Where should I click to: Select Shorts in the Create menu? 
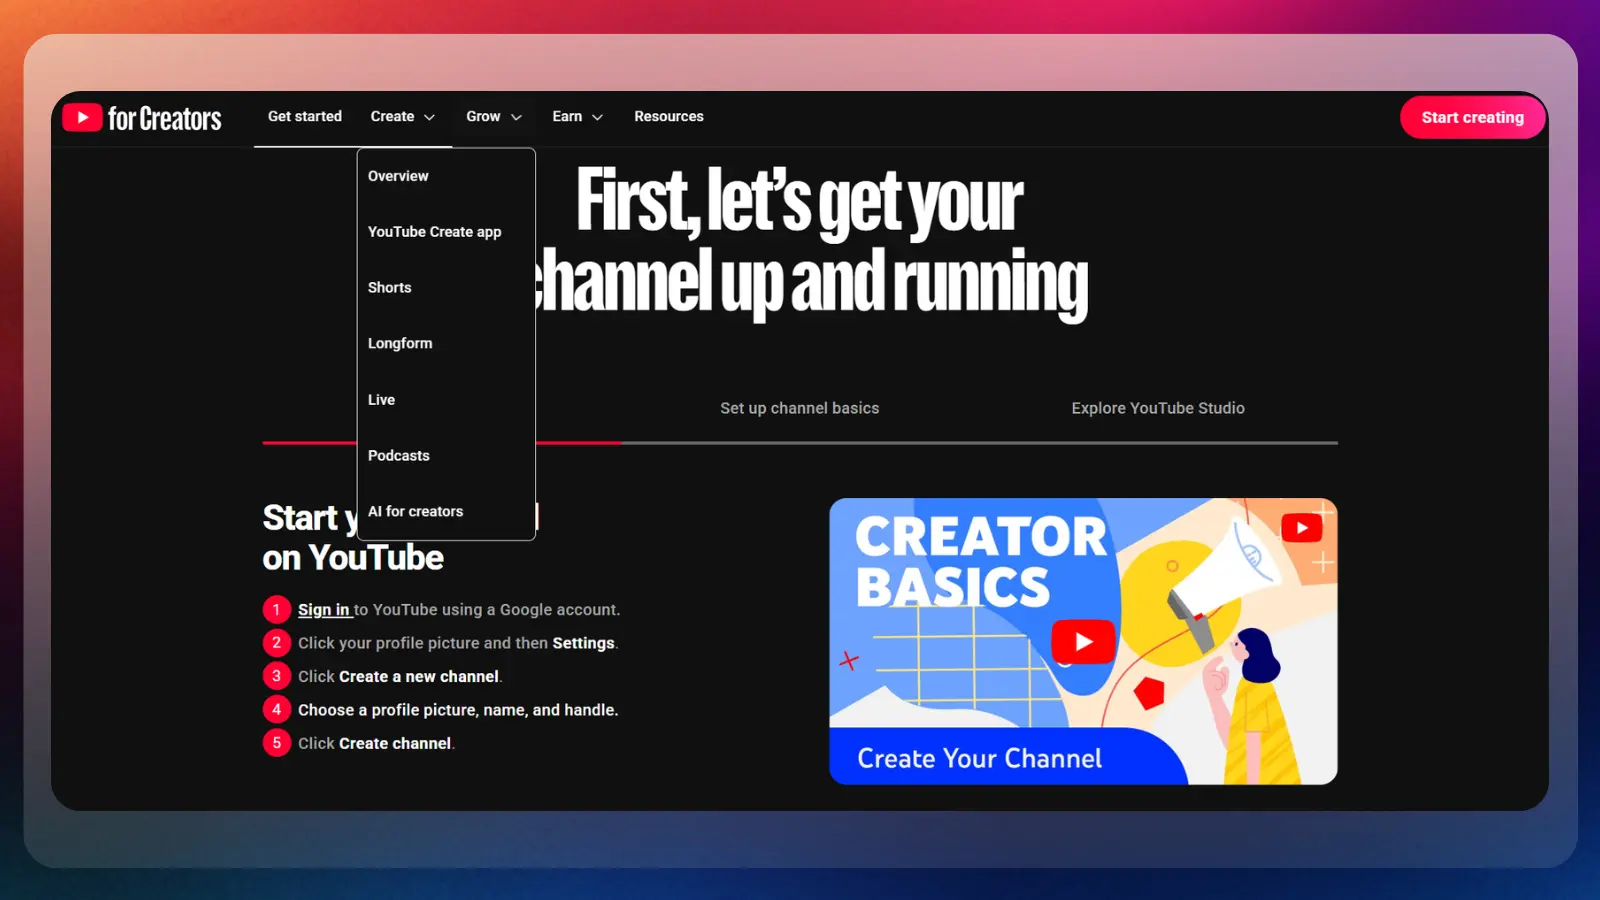(x=389, y=288)
